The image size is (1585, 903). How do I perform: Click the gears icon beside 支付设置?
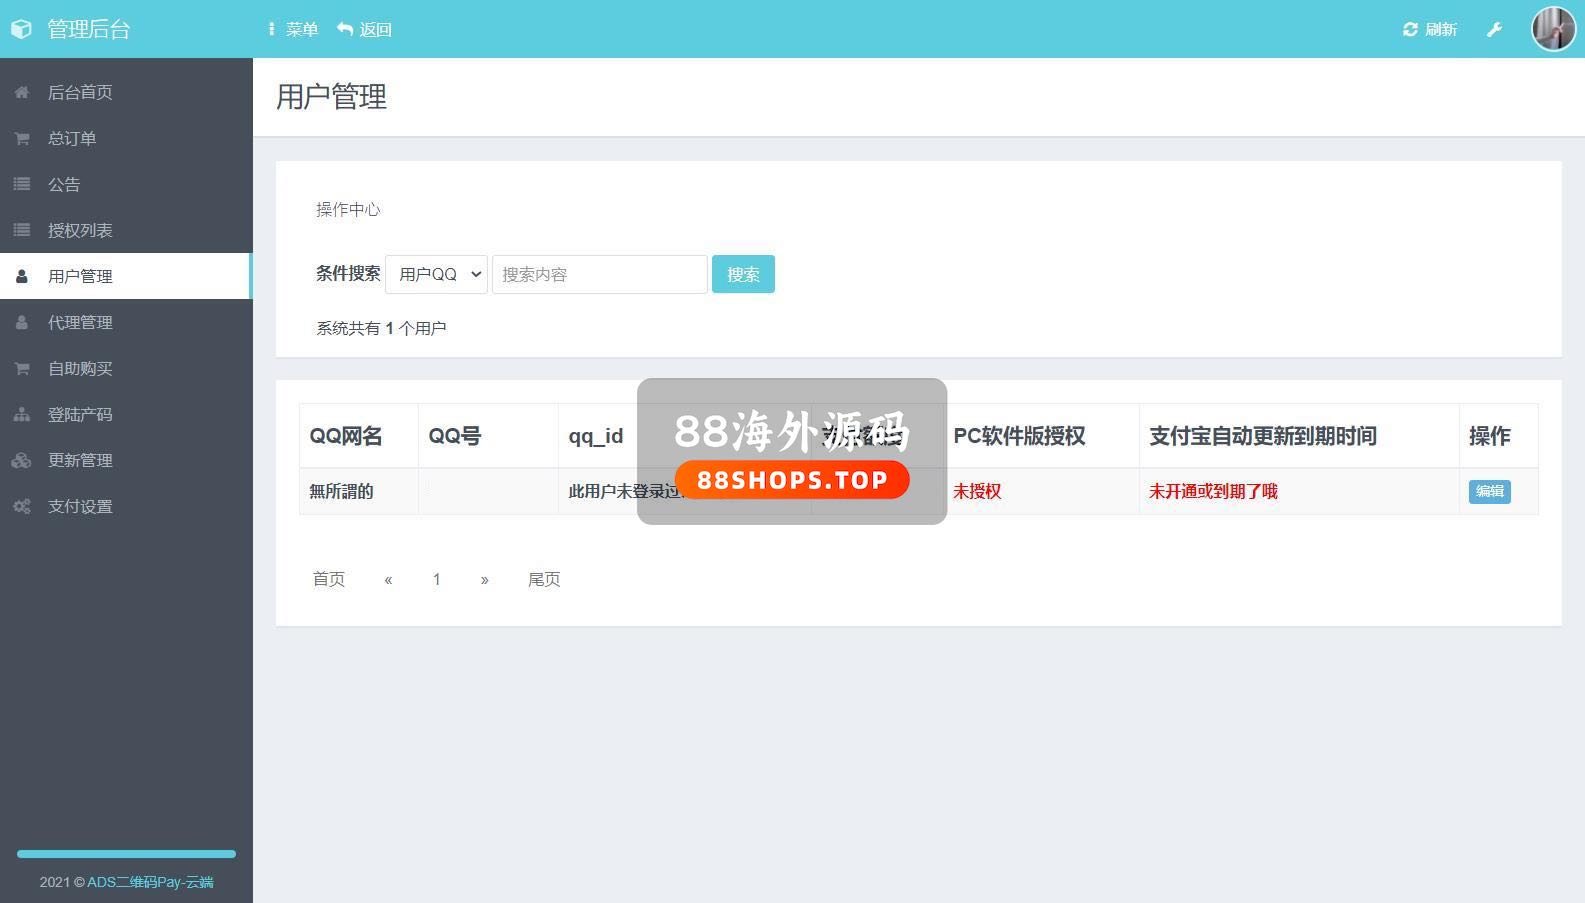21,506
